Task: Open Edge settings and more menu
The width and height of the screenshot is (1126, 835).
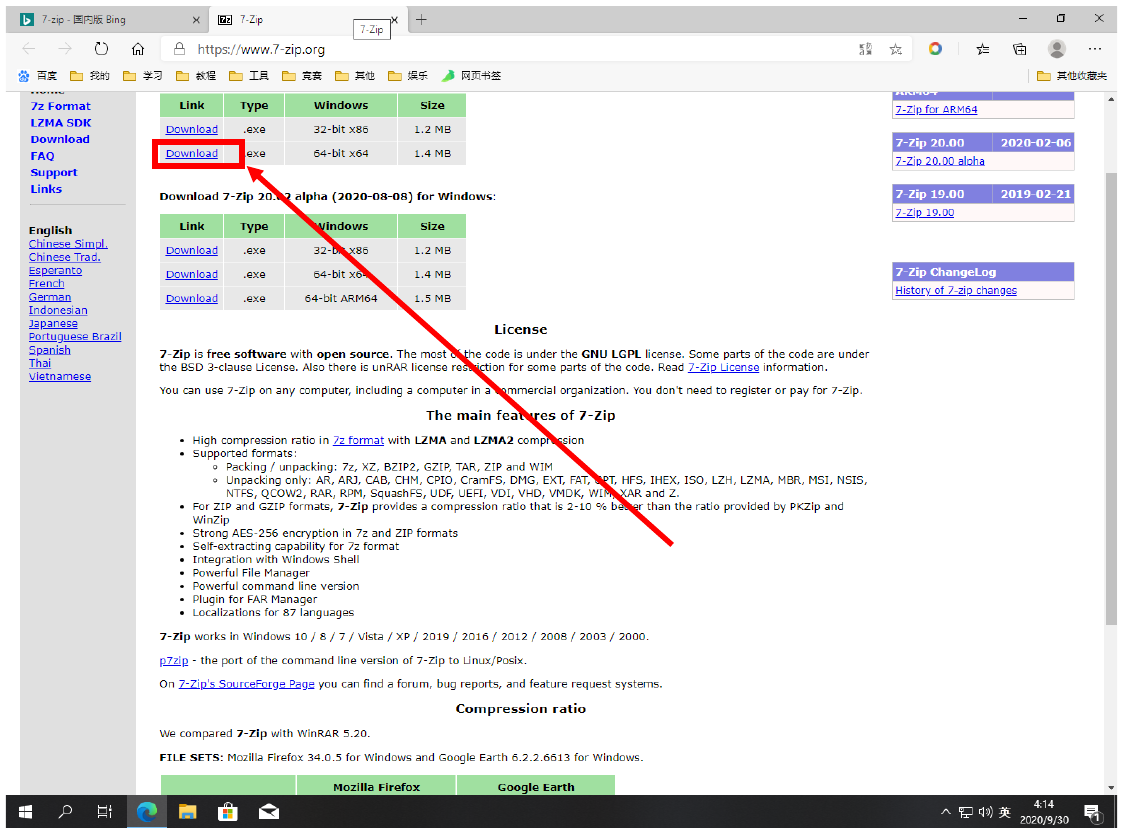Action: point(1095,49)
